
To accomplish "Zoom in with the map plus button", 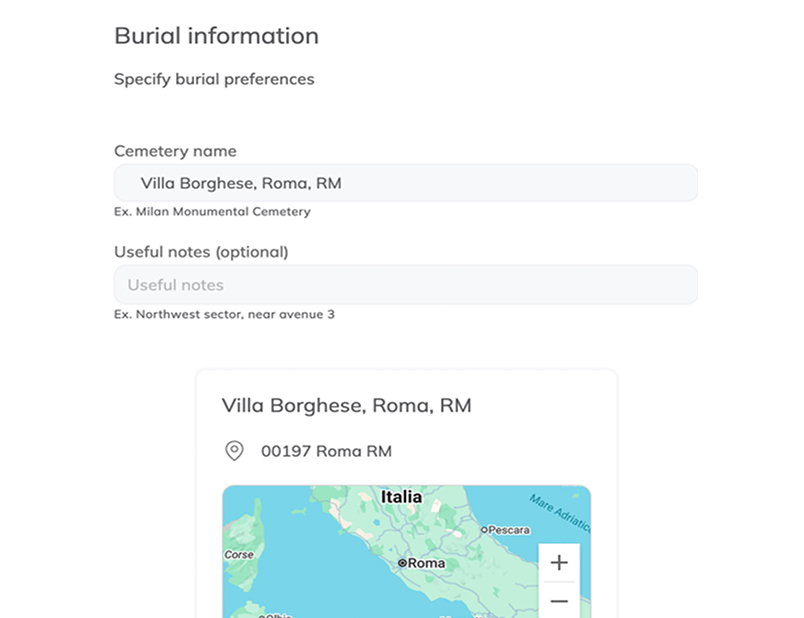I will 559,562.
